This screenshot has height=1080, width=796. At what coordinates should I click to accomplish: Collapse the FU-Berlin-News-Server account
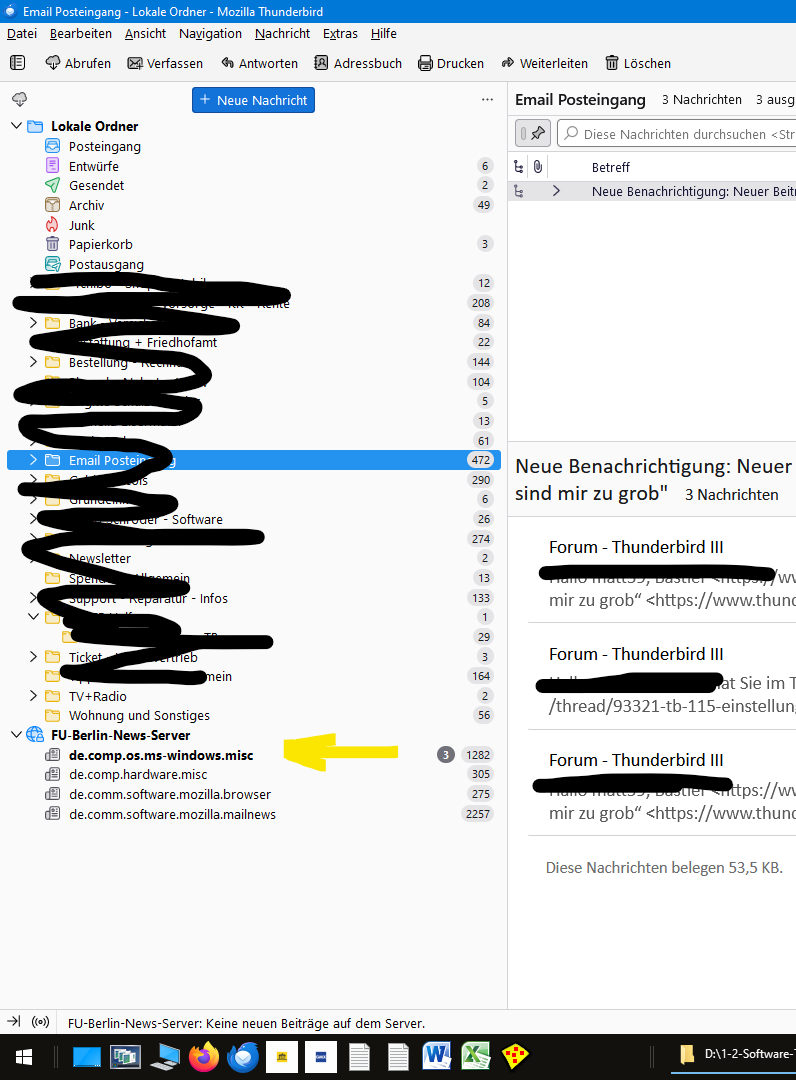pyautogui.click(x=17, y=735)
